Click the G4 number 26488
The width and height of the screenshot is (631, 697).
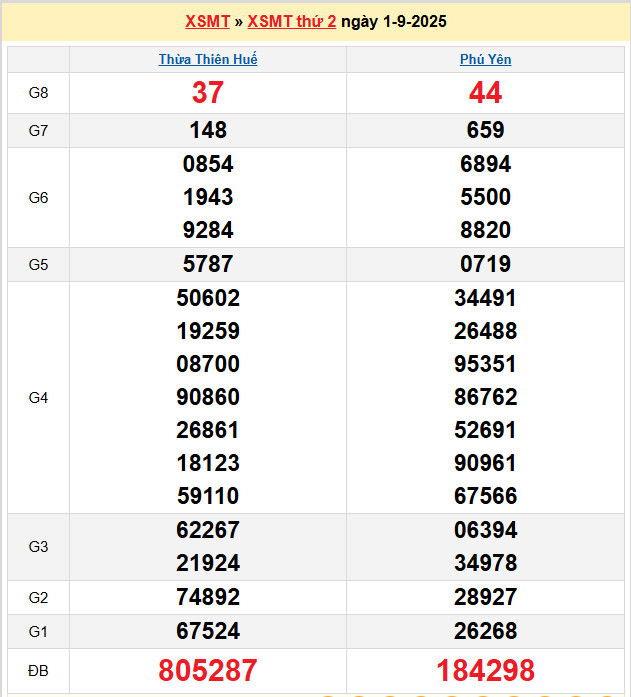click(485, 331)
